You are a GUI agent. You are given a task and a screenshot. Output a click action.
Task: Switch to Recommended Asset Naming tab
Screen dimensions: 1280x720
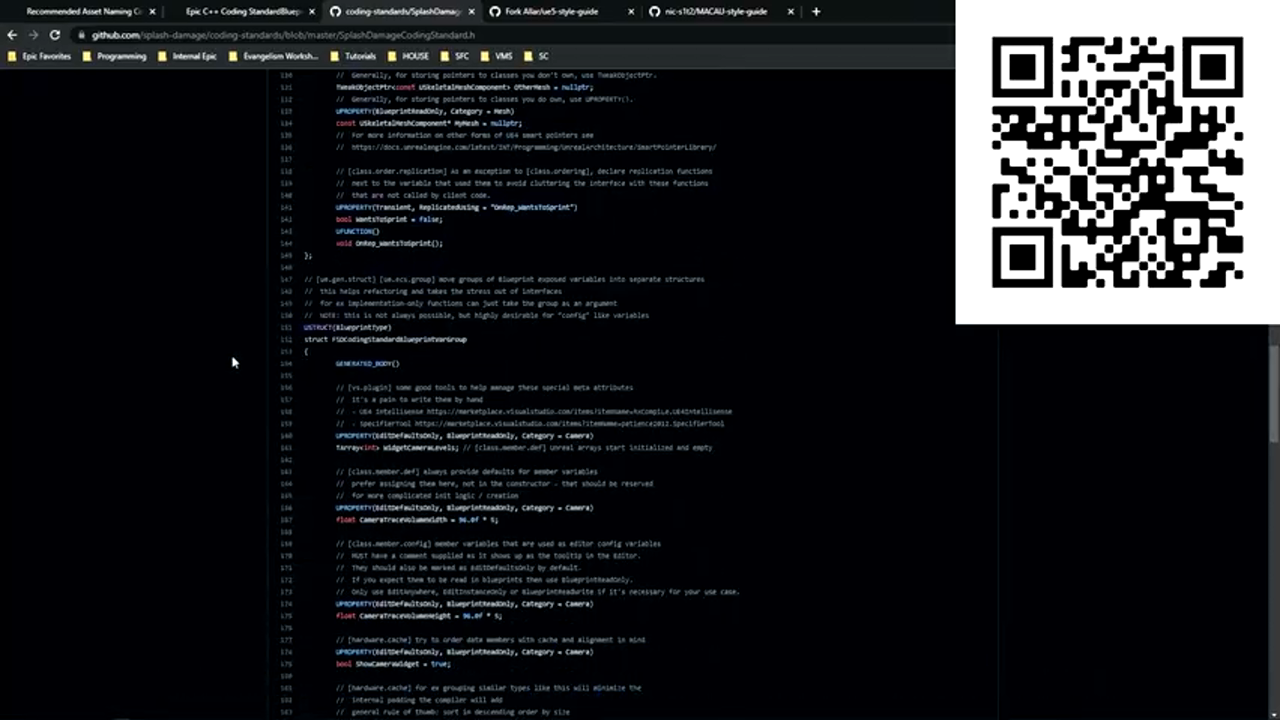pyautogui.click(x=82, y=12)
